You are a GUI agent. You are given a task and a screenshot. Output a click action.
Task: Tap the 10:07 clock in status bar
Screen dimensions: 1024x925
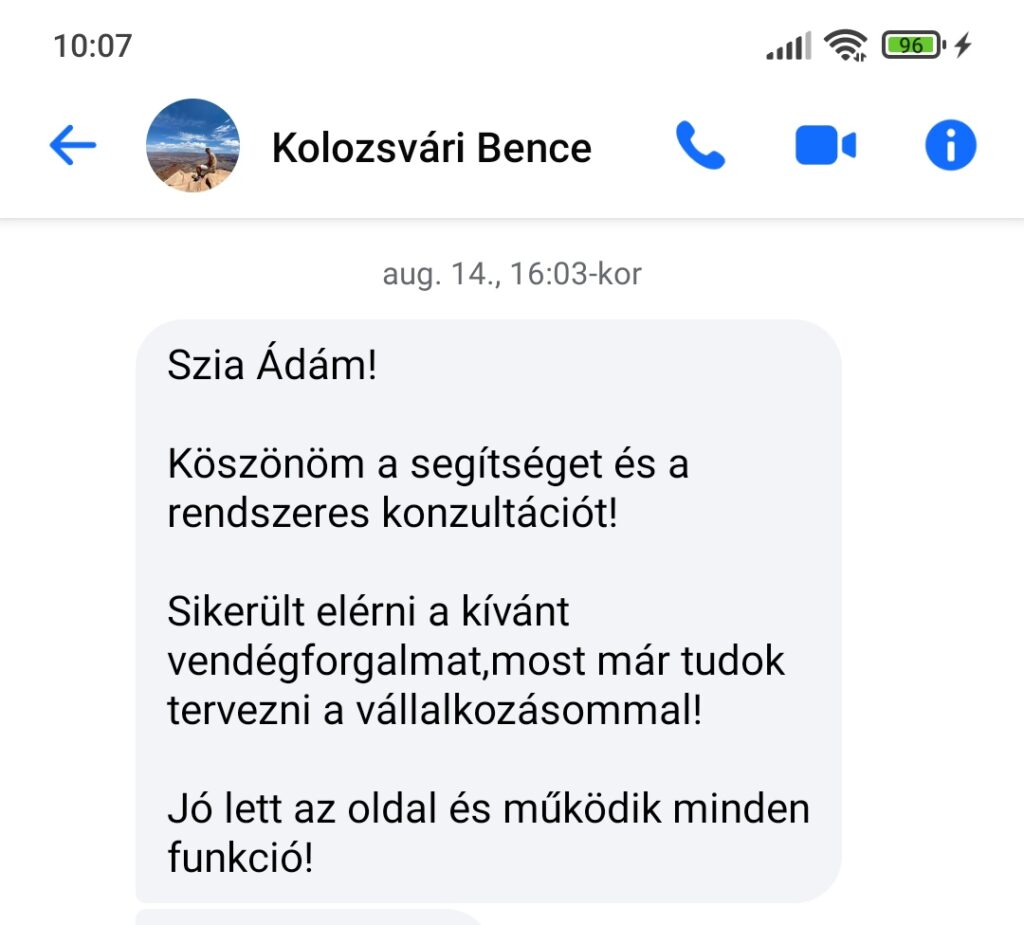(x=92, y=46)
